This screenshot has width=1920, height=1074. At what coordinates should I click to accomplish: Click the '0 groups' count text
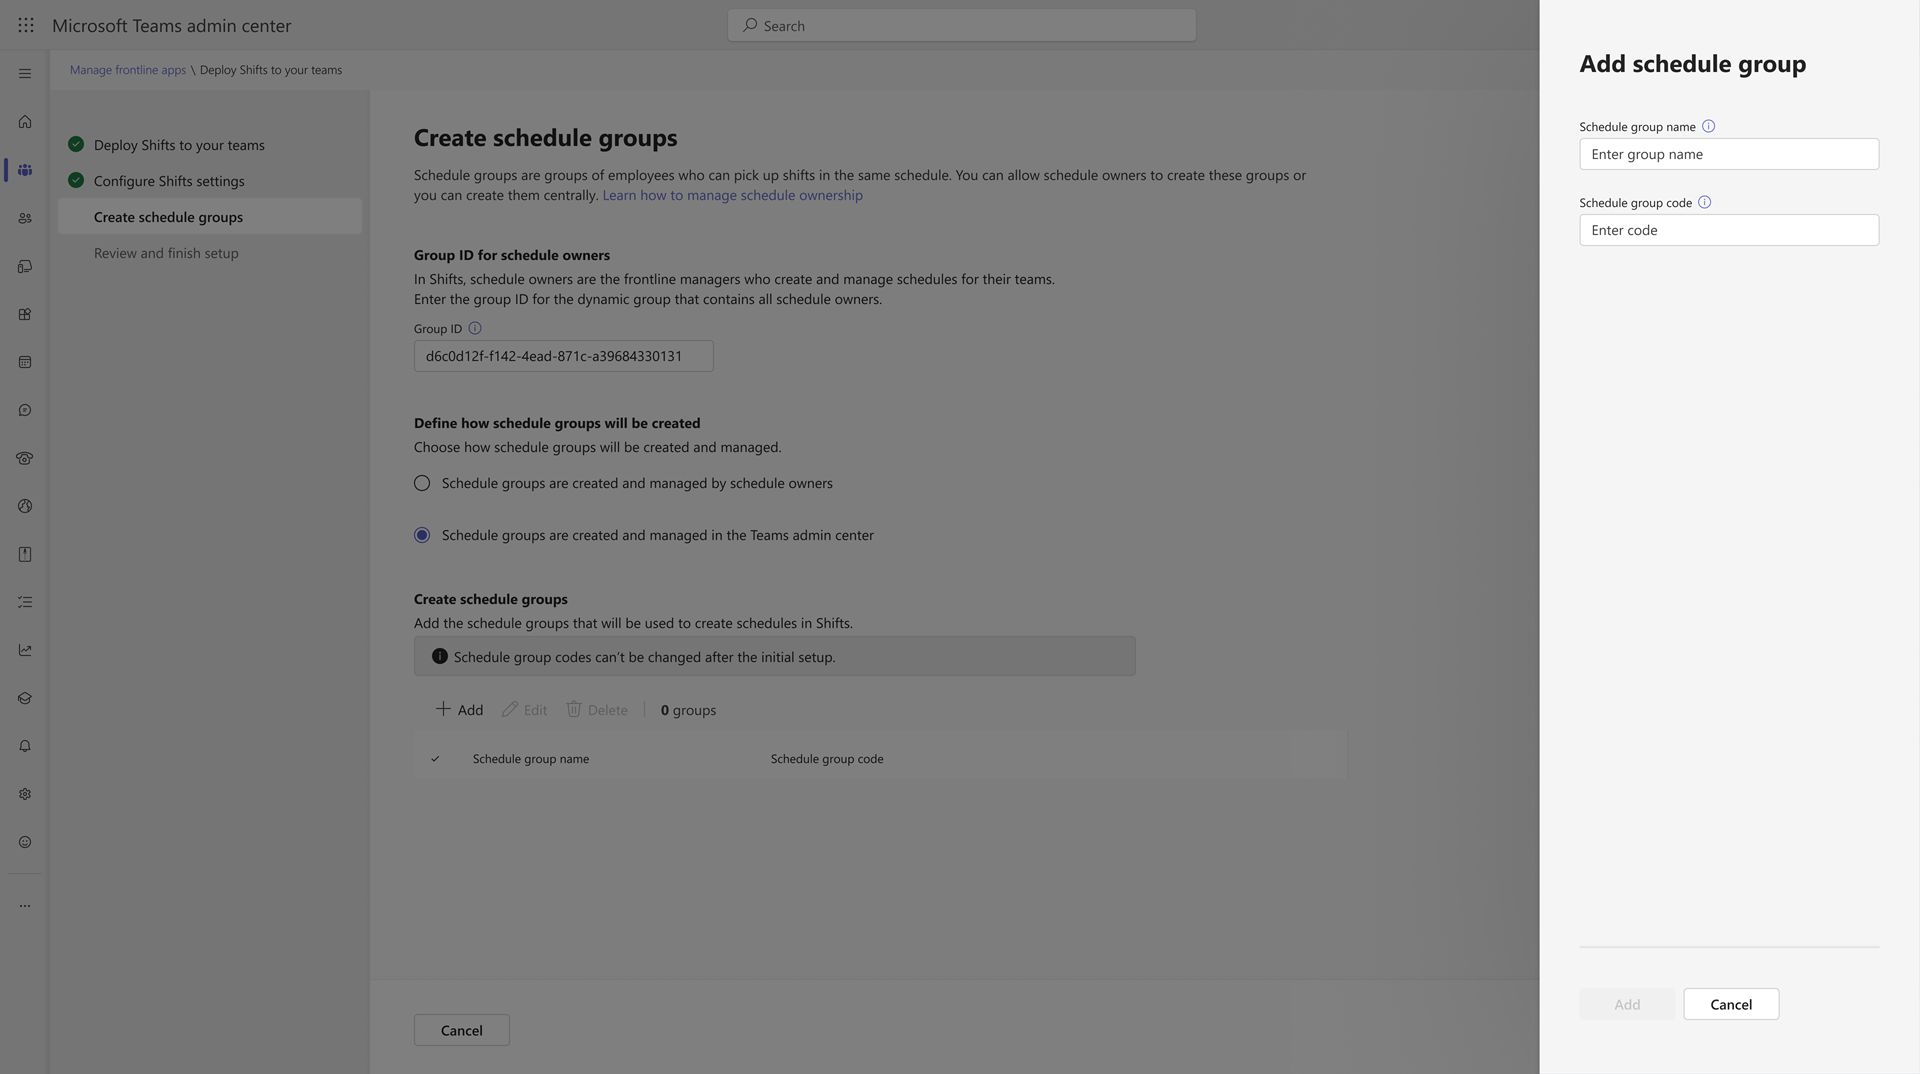(688, 710)
